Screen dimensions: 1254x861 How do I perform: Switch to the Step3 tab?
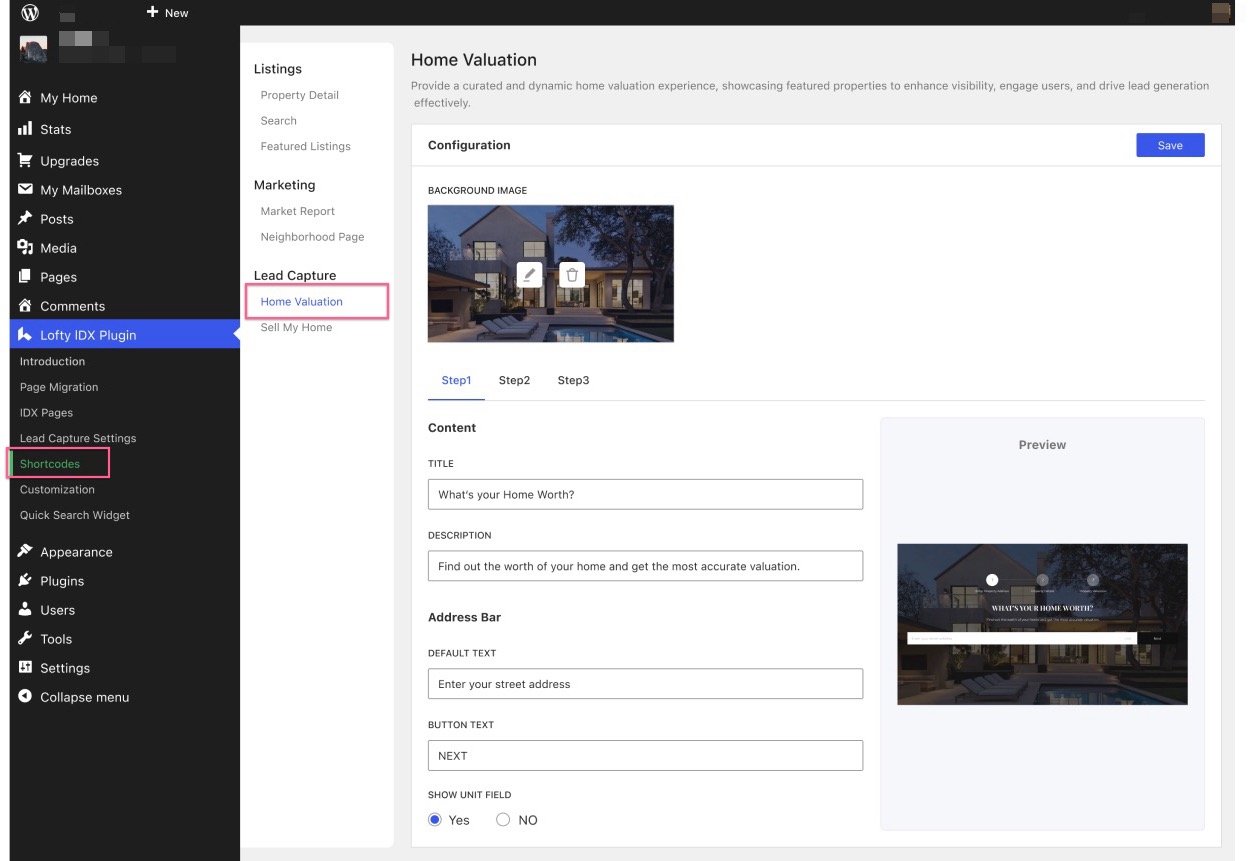point(573,380)
